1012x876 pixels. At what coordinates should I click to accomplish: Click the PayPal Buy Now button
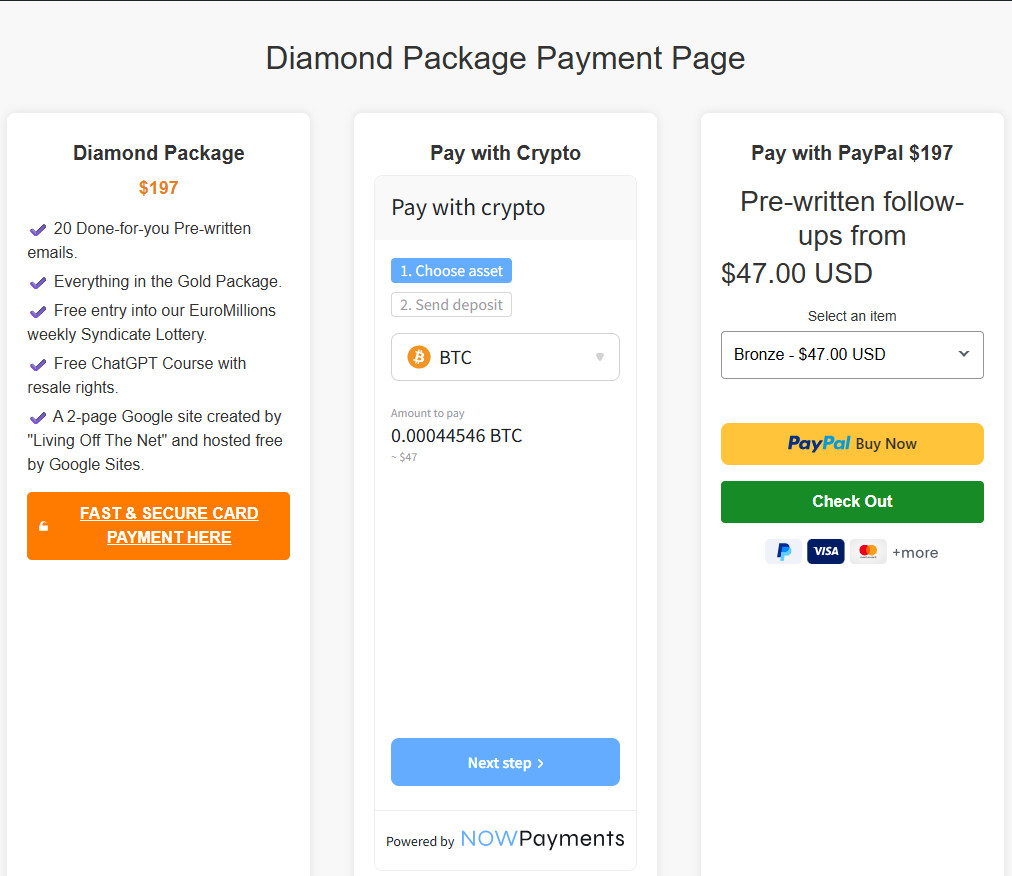pos(852,444)
